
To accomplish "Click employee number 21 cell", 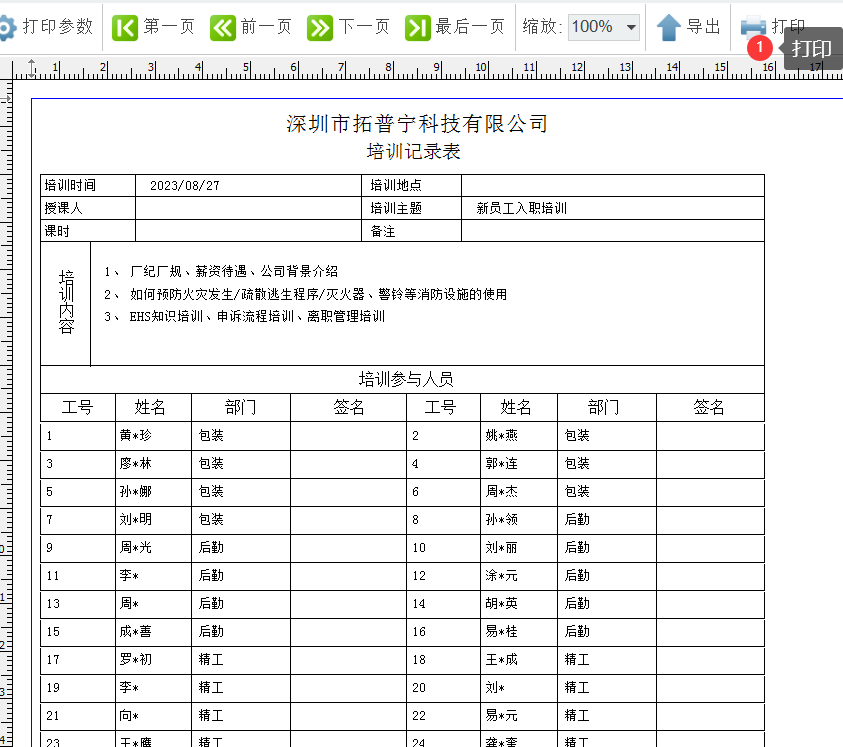I will pyautogui.click(x=78, y=716).
